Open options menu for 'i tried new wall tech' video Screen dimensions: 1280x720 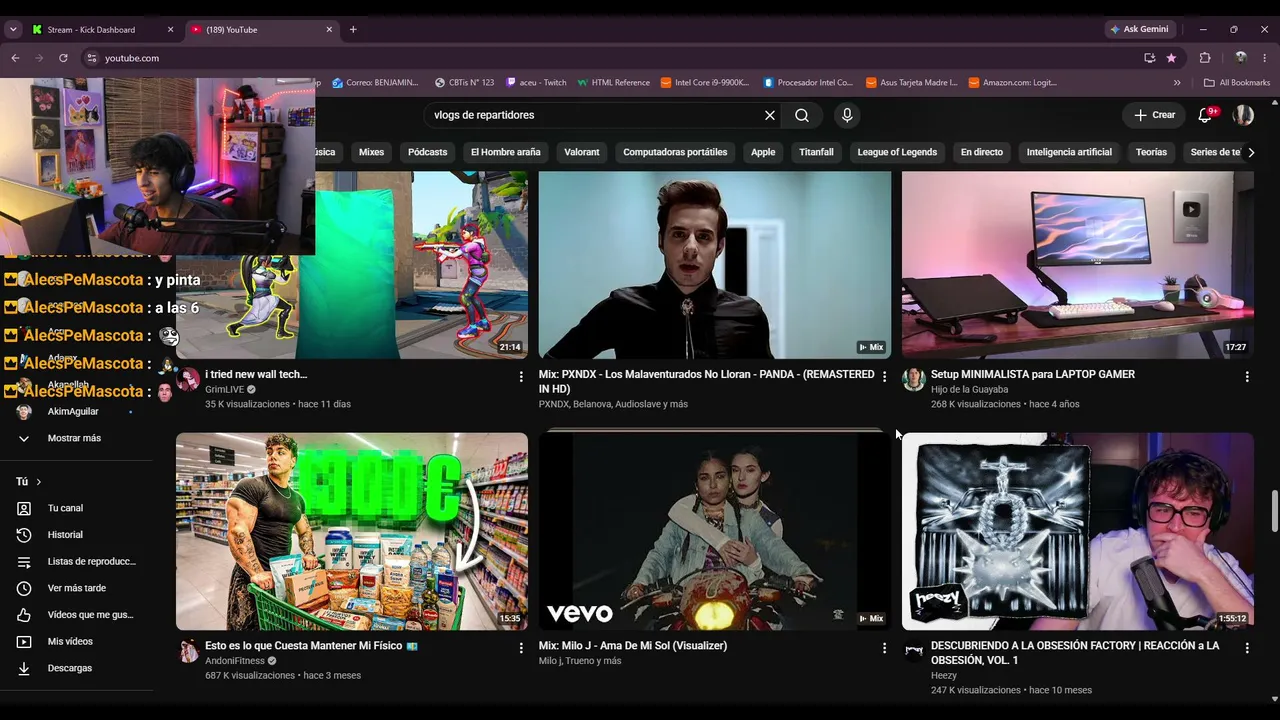[521, 377]
